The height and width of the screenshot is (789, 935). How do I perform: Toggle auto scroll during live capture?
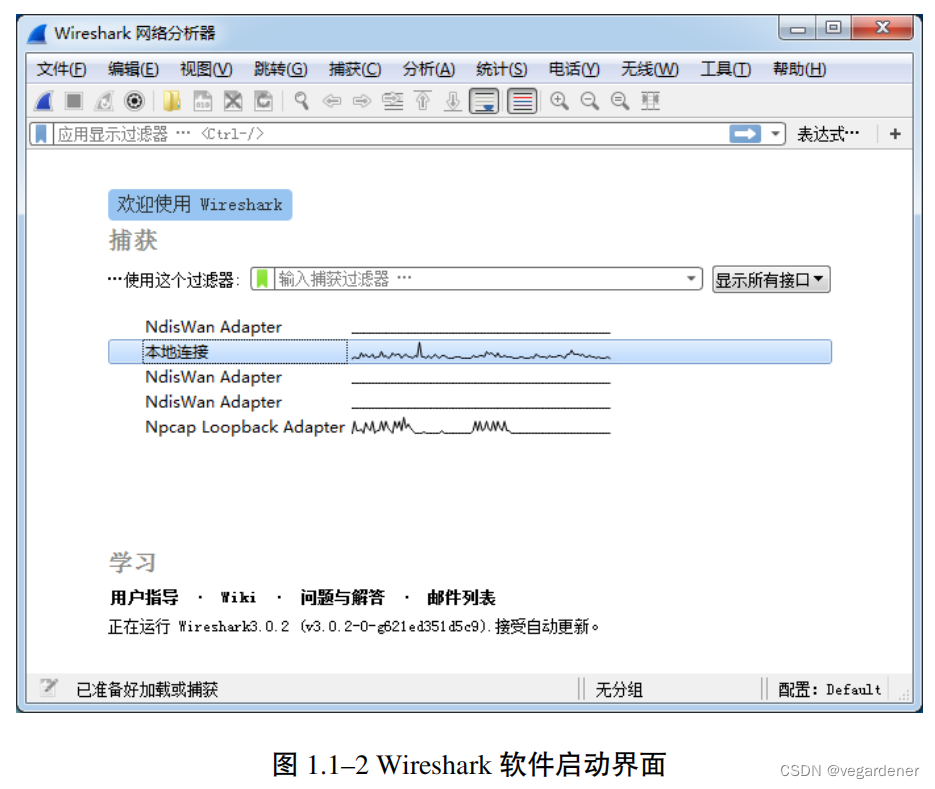484,101
